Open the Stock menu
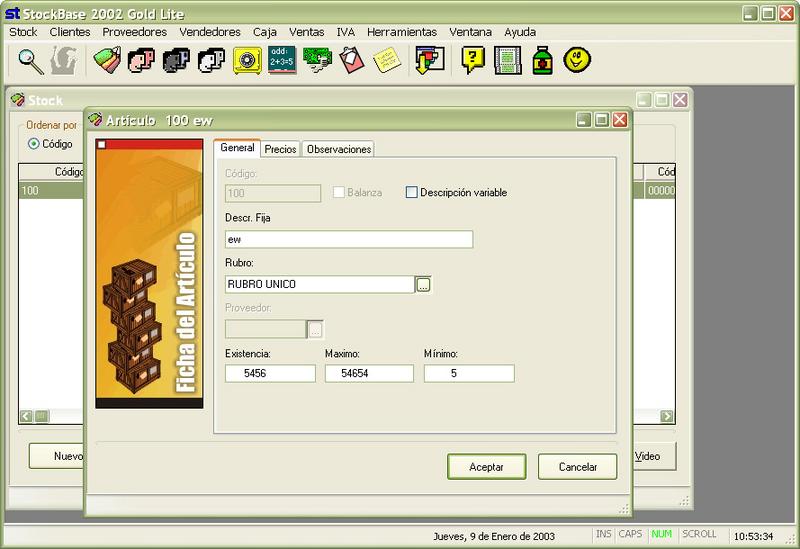This screenshot has height=549, width=800. pyautogui.click(x=23, y=32)
